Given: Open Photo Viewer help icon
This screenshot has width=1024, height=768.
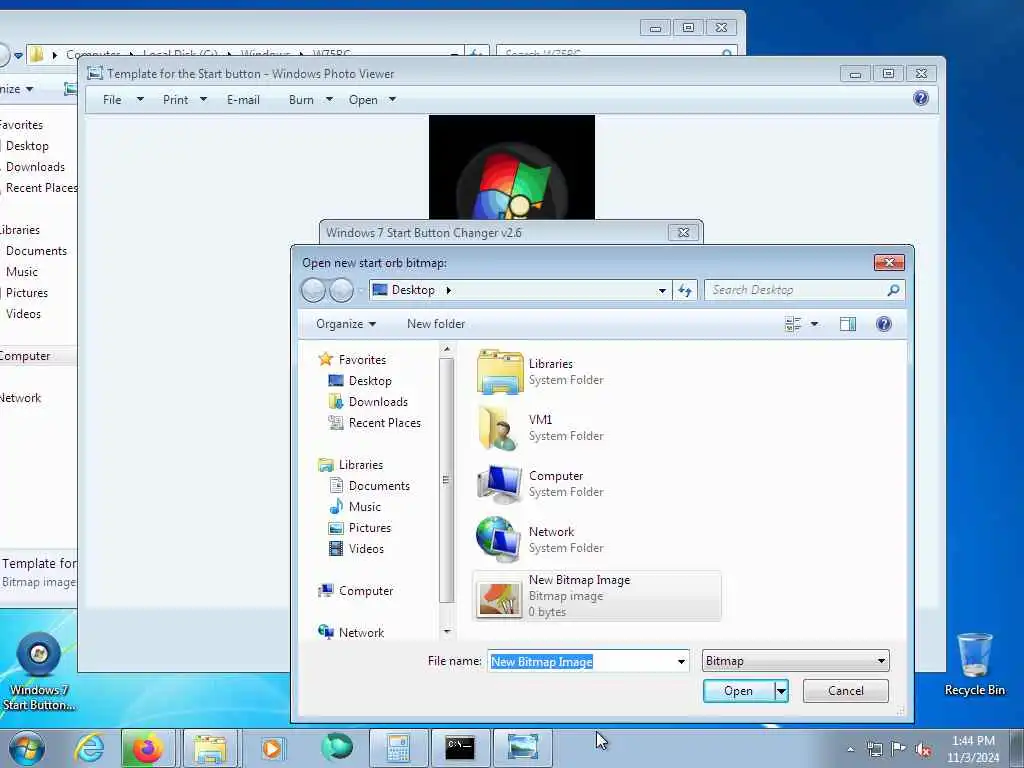Looking at the screenshot, I should [x=921, y=99].
